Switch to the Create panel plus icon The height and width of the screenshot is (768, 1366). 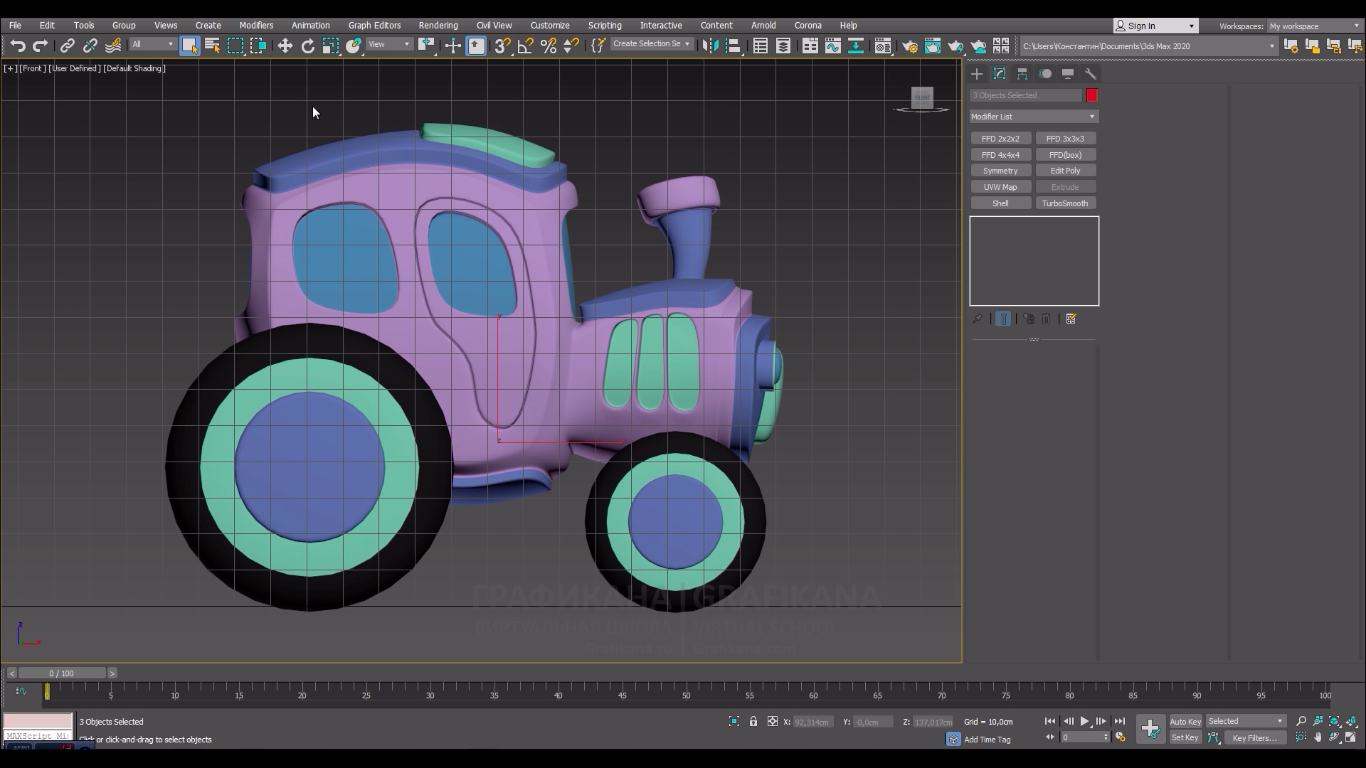pyautogui.click(x=977, y=74)
